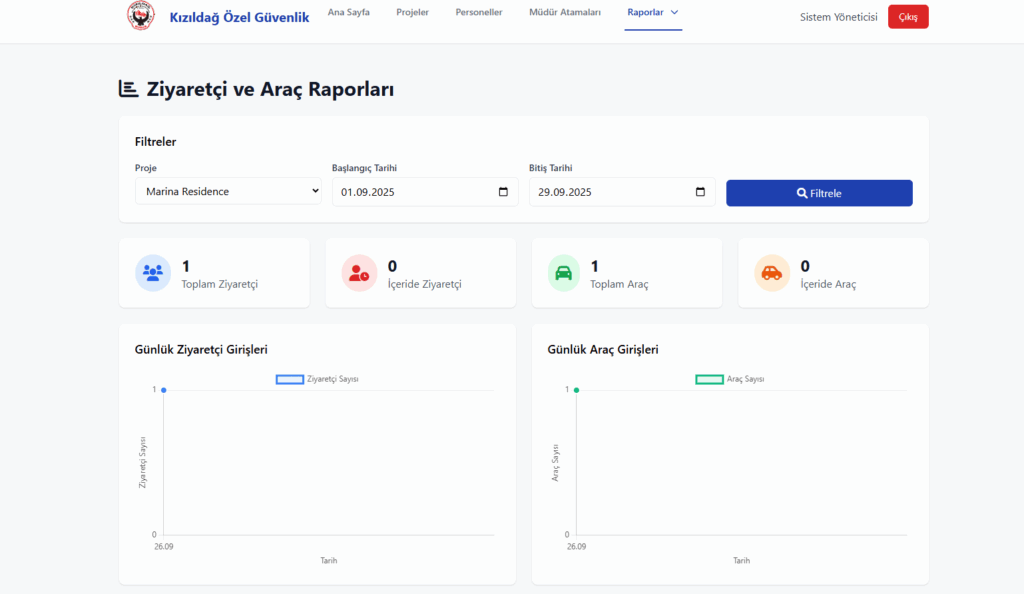Click the Kızıldağ Özel Güvenlik brand link
The height and width of the screenshot is (594, 1024).
coord(239,17)
